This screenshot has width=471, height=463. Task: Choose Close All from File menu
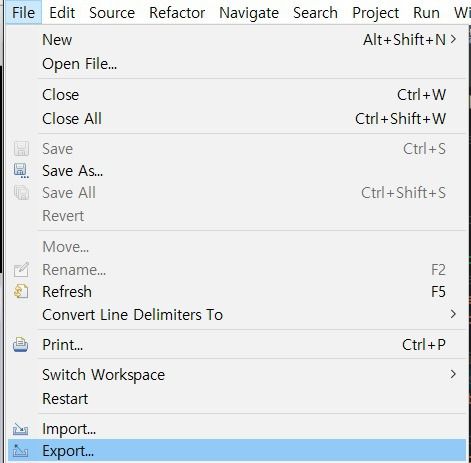pos(237,119)
